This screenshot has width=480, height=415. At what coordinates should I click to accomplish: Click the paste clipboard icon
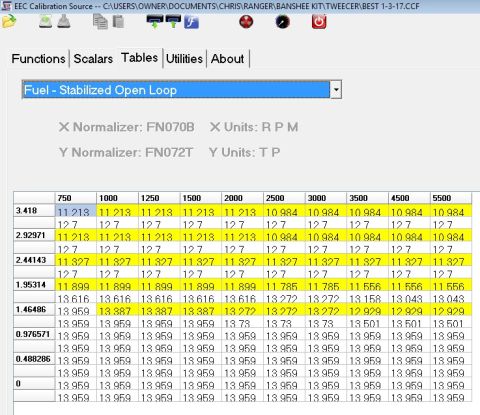118,22
